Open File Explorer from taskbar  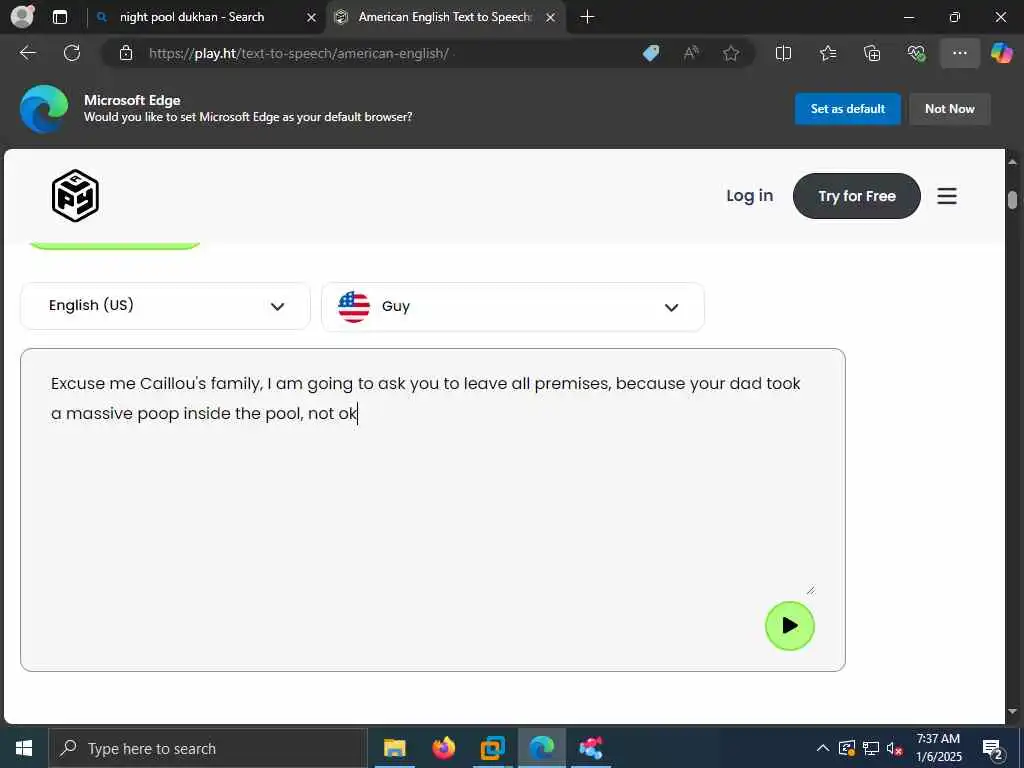(394, 748)
